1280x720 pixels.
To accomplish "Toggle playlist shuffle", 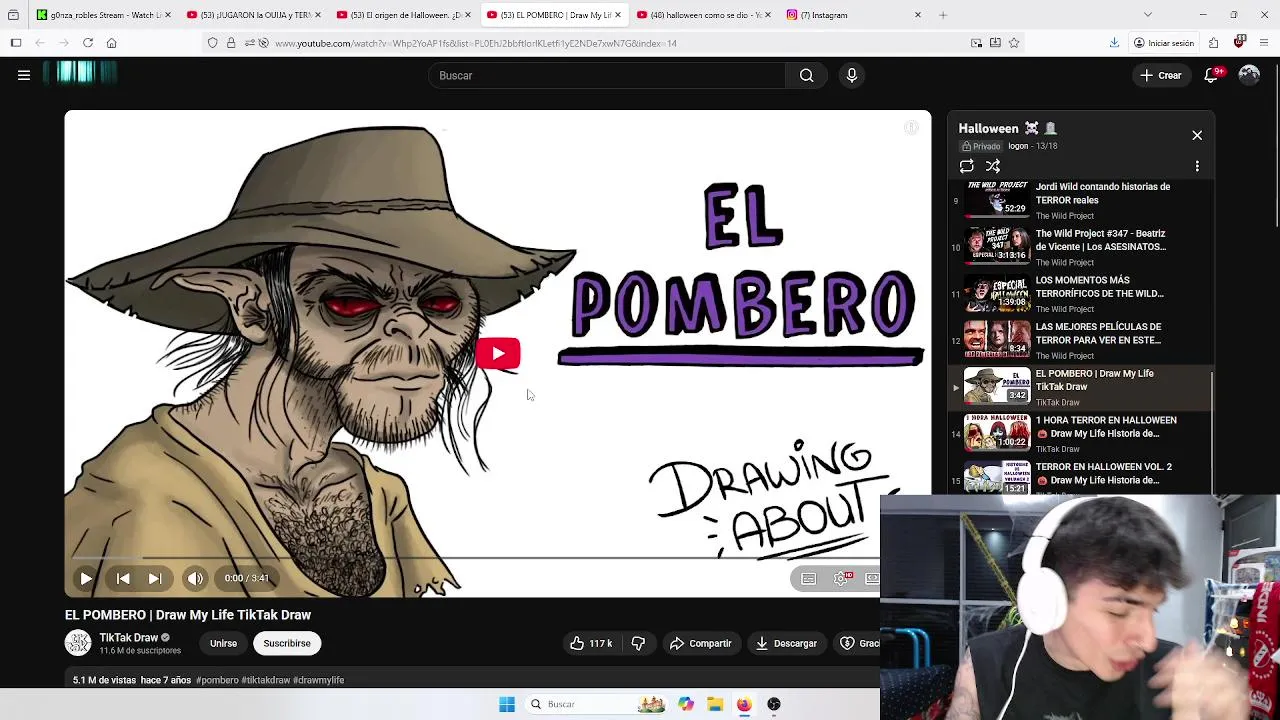I will coord(993,166).
